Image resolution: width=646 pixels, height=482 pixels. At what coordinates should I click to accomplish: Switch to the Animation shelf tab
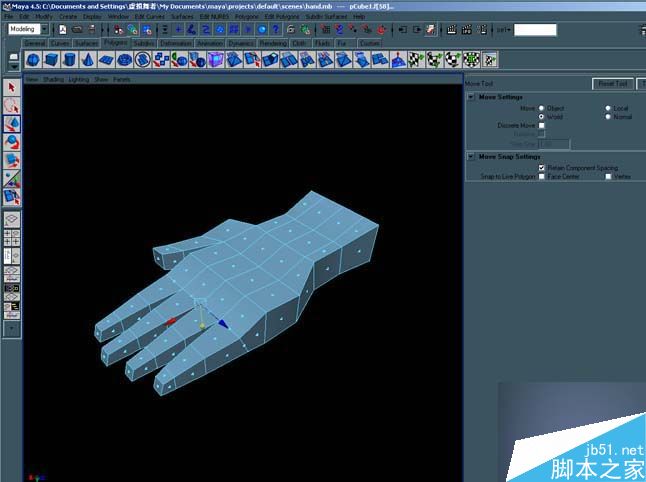coord(210,43)
